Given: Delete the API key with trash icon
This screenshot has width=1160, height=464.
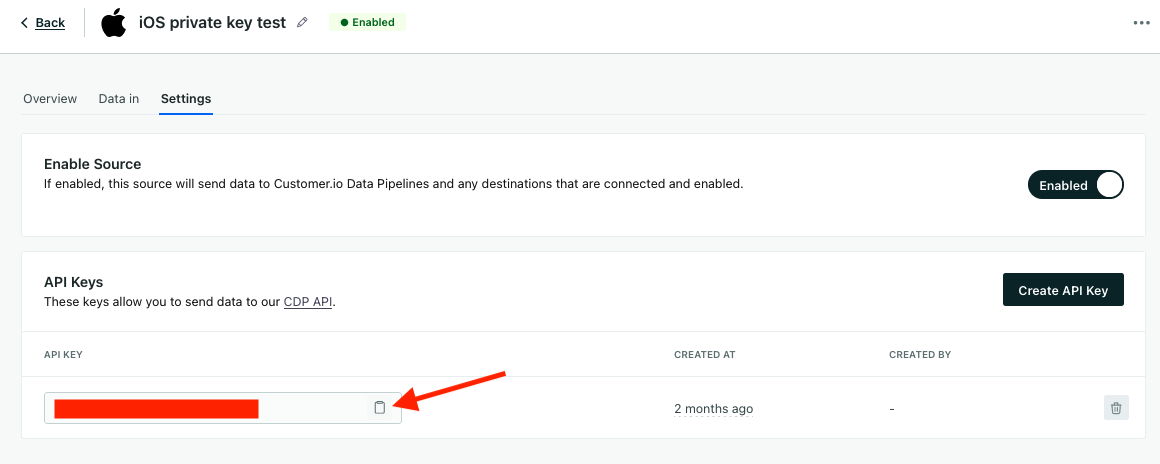Looking at the screenshot, I should click(x=1116, y=408).
